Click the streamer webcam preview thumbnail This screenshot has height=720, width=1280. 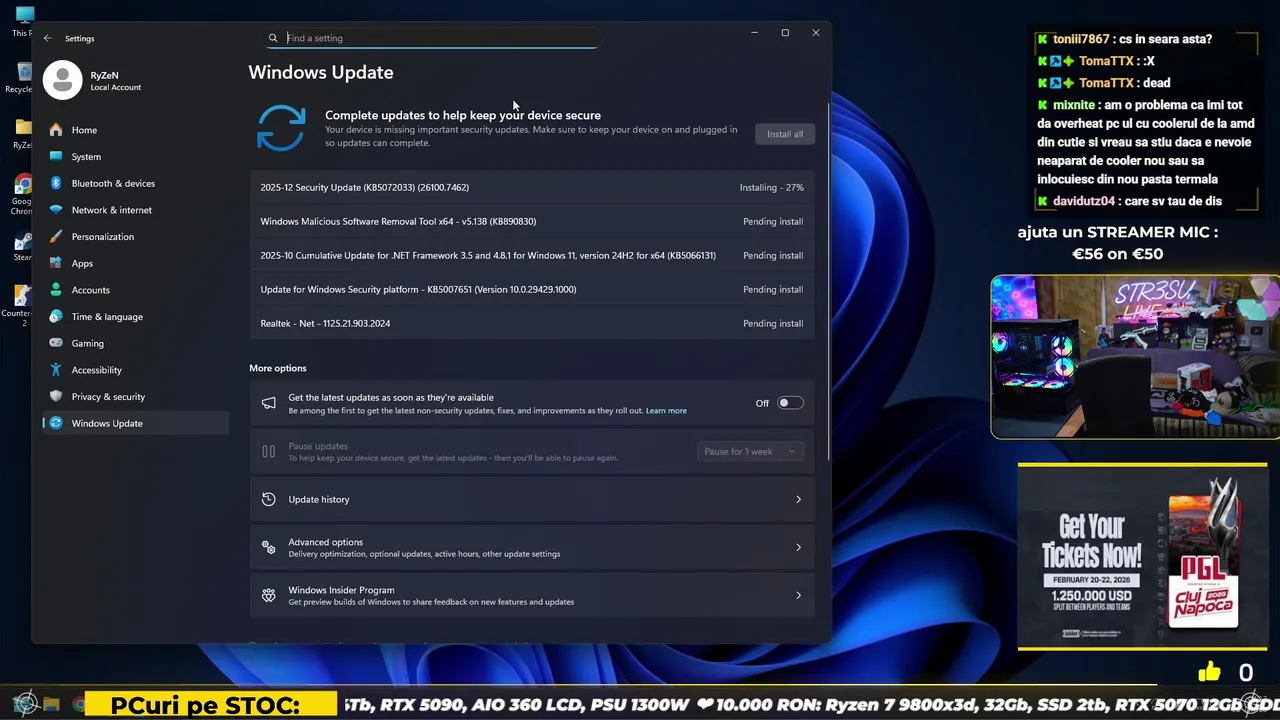pyautogui.click(x=1135, y=357)
